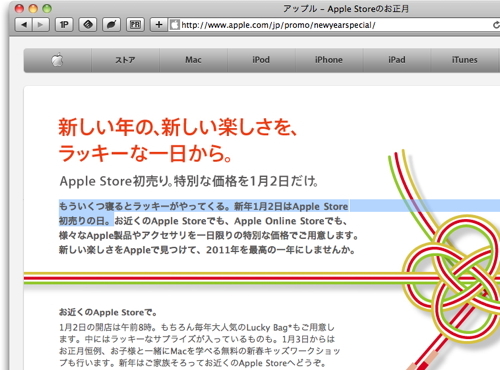
Task: Click the PB toolbar button
Action: [135, 25]
